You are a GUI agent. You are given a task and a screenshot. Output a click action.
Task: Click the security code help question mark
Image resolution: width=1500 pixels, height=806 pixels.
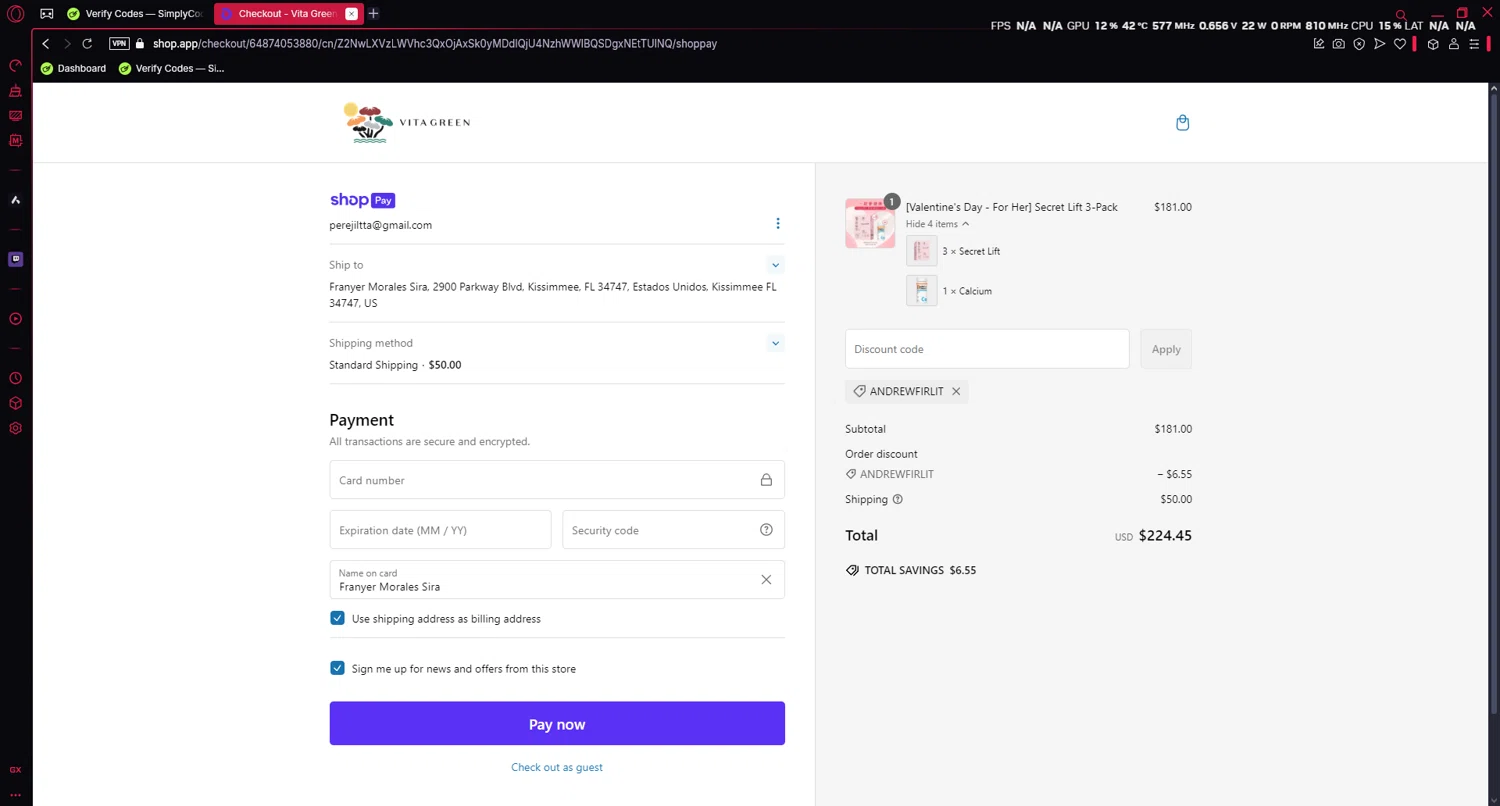766,530
